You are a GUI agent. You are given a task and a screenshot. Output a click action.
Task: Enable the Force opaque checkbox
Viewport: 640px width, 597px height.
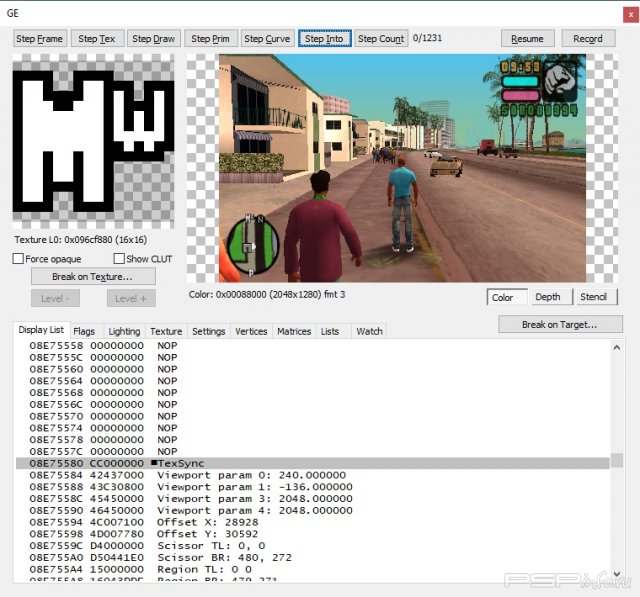pyautogui.click(x=19, y=259)
